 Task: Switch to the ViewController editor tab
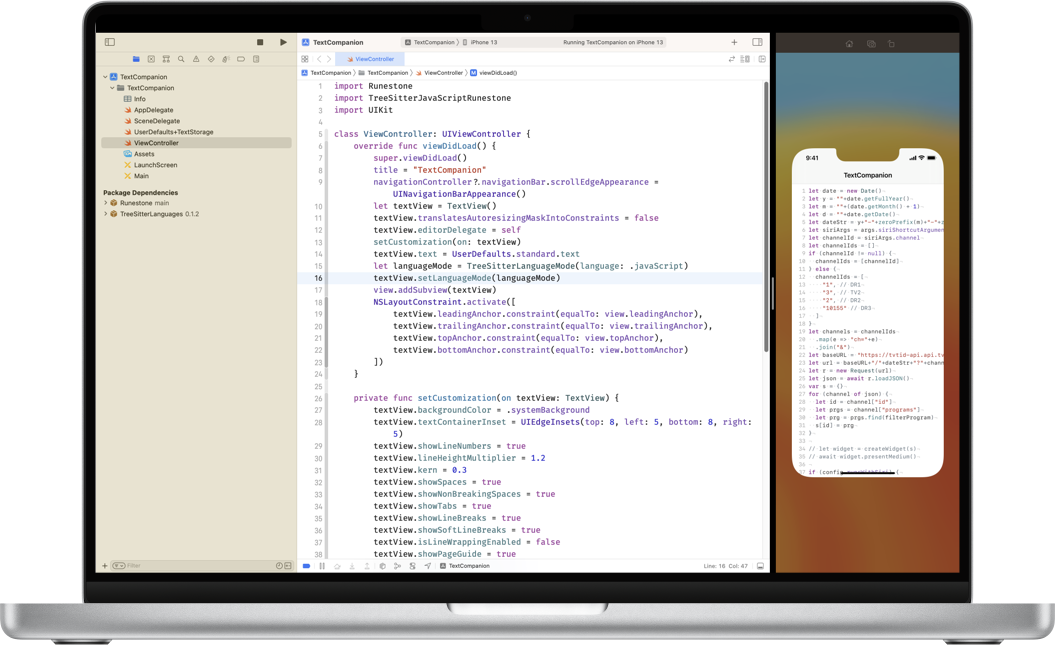[x=372, y=58]
